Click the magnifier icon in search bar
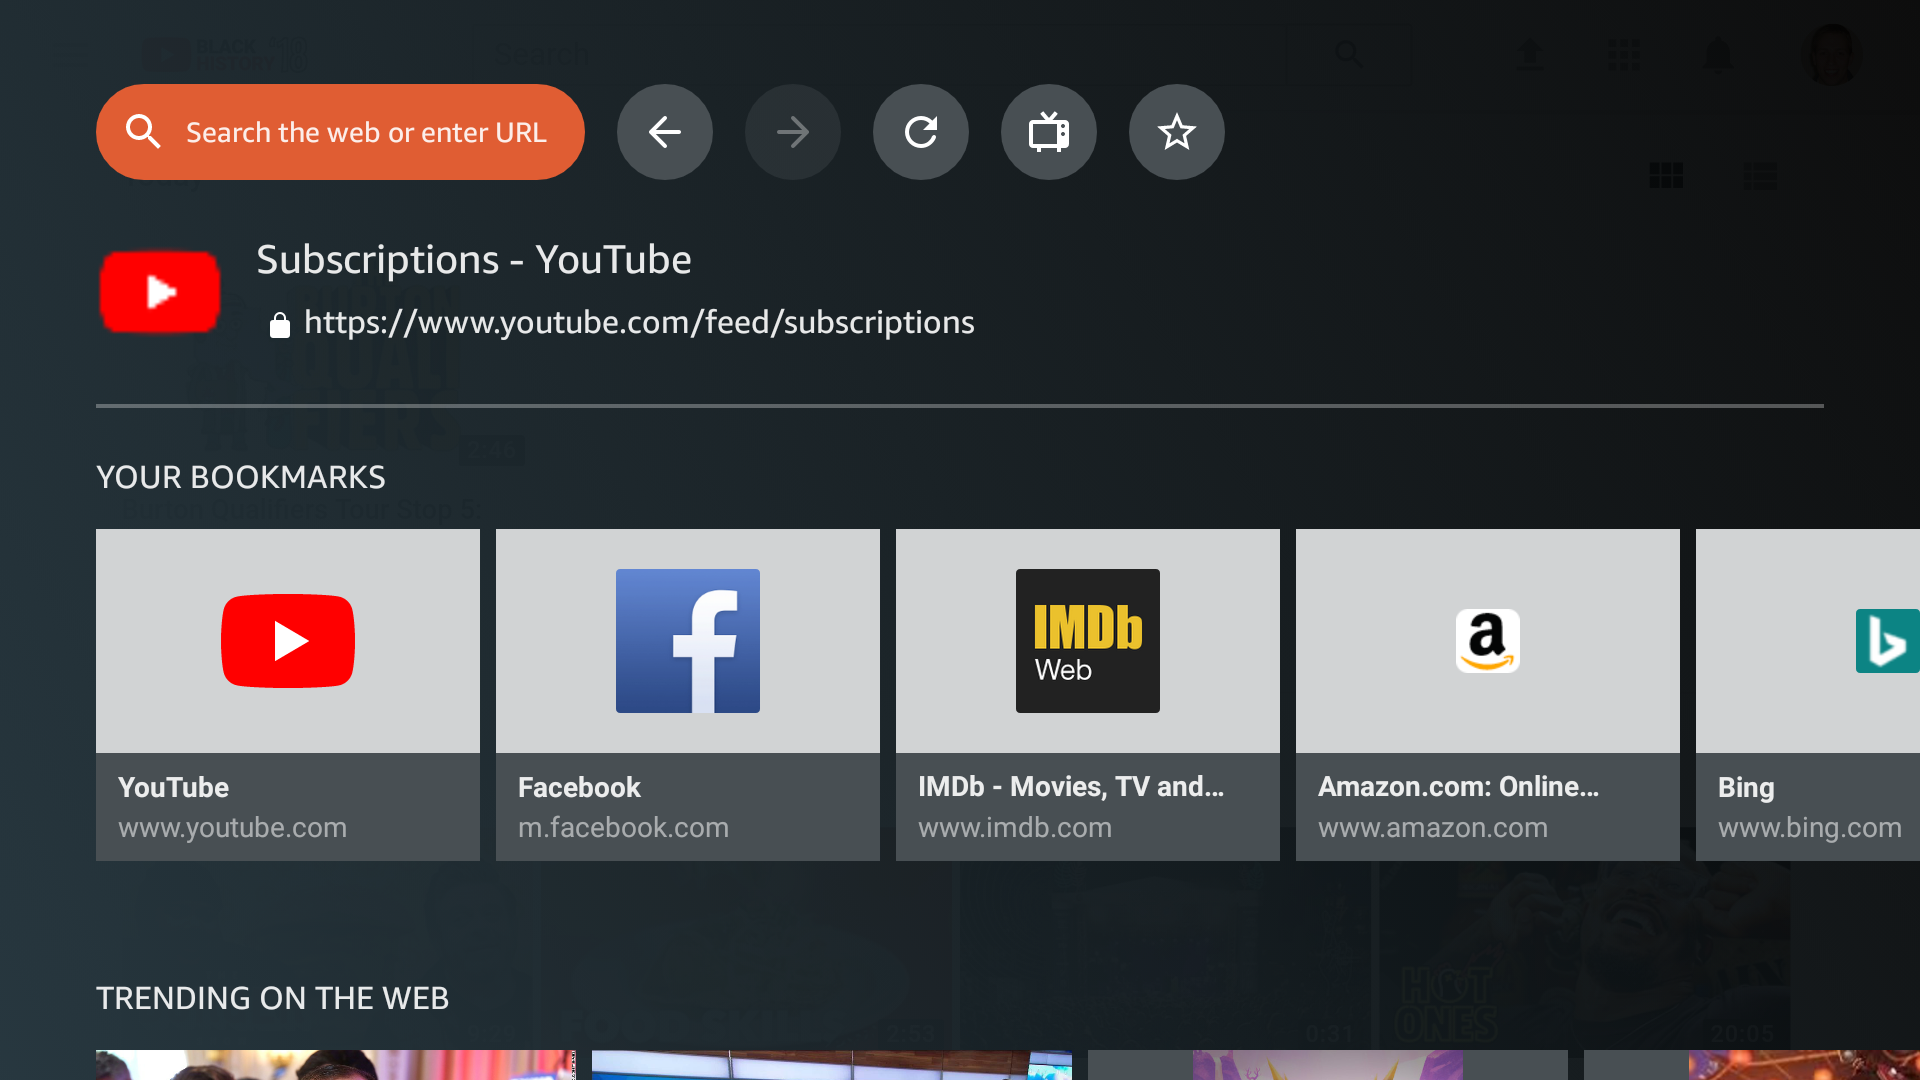 point(143,132)
